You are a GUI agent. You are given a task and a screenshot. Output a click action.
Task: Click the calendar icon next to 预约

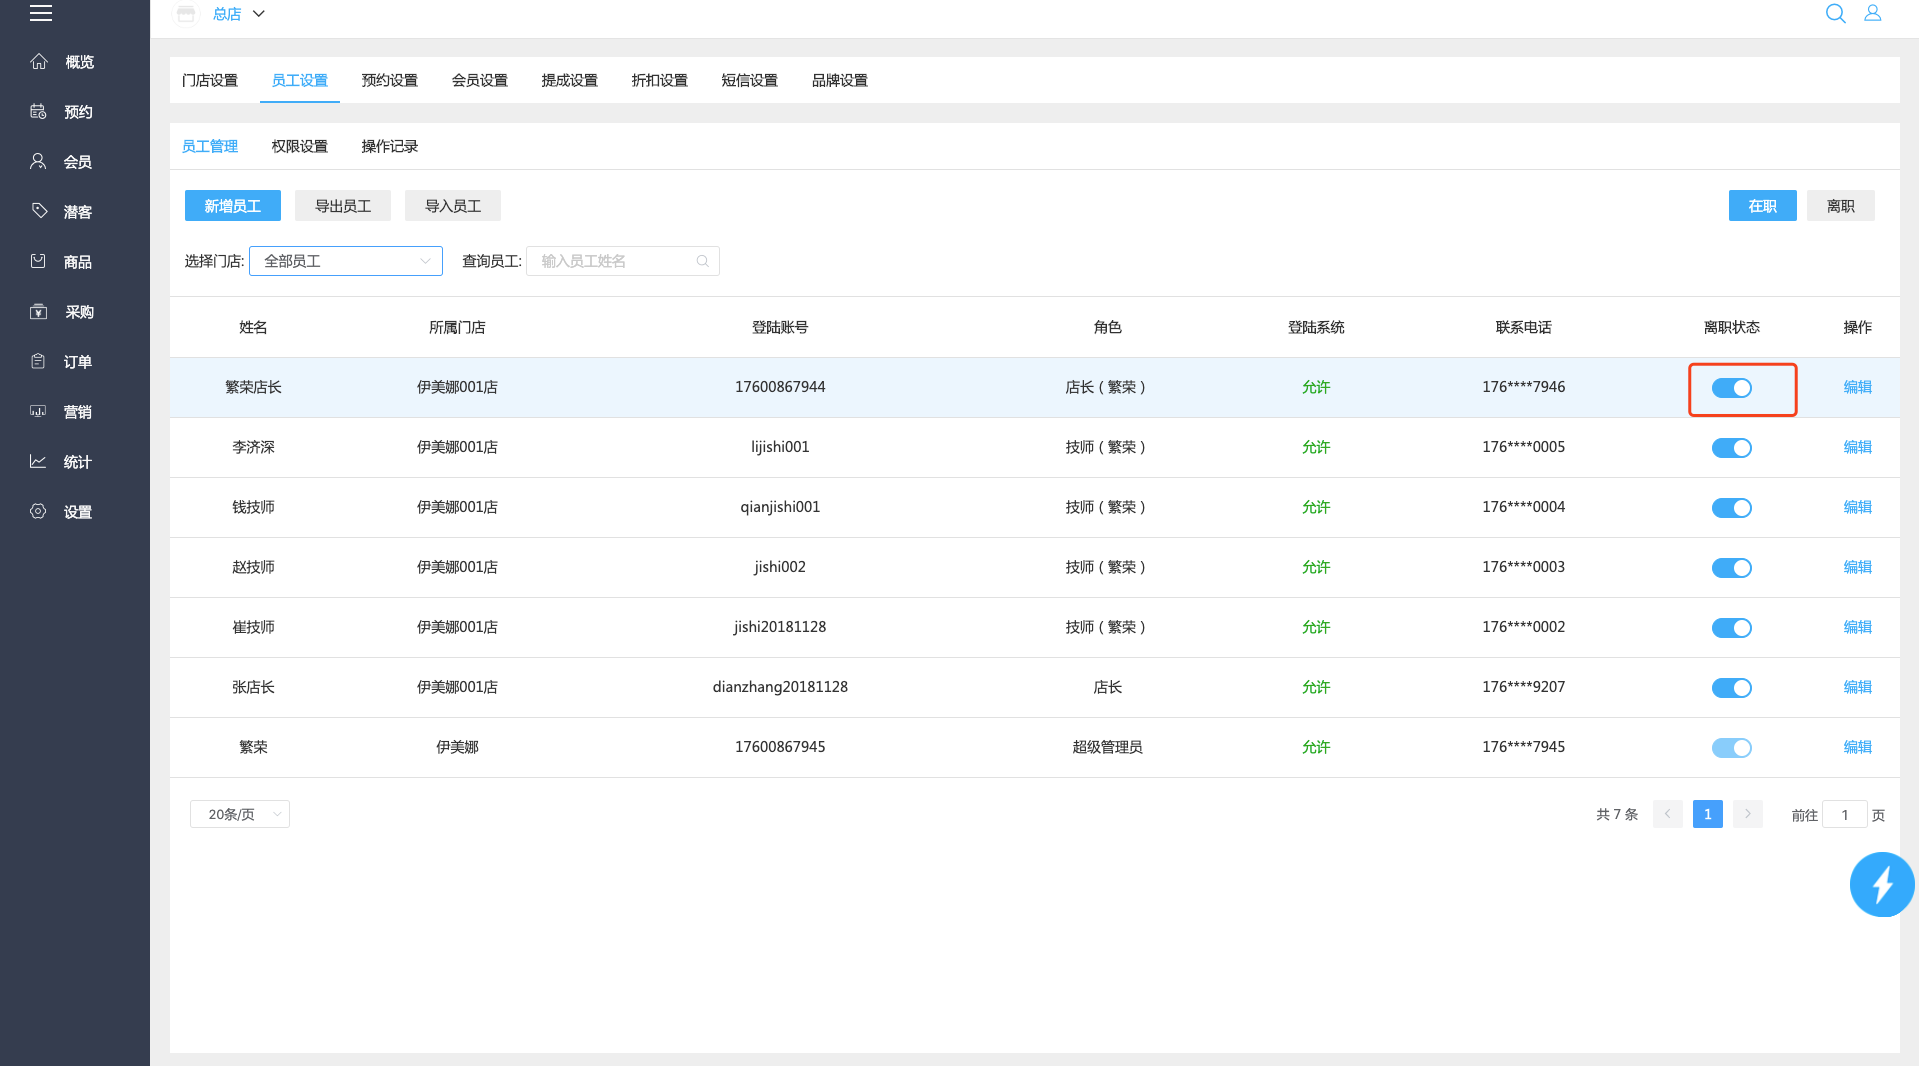pyautogui.click(x=39, y=111)
